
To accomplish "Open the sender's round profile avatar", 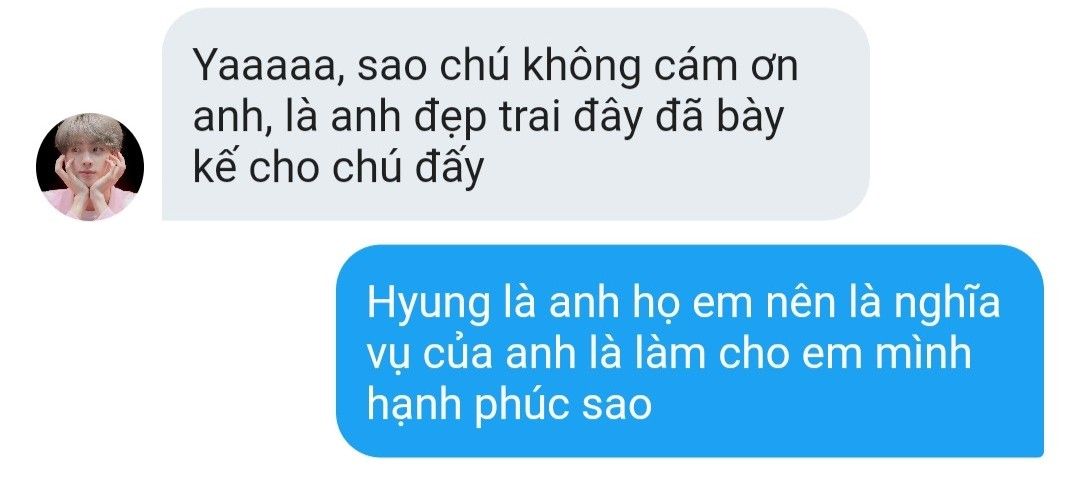I will 90,167.
